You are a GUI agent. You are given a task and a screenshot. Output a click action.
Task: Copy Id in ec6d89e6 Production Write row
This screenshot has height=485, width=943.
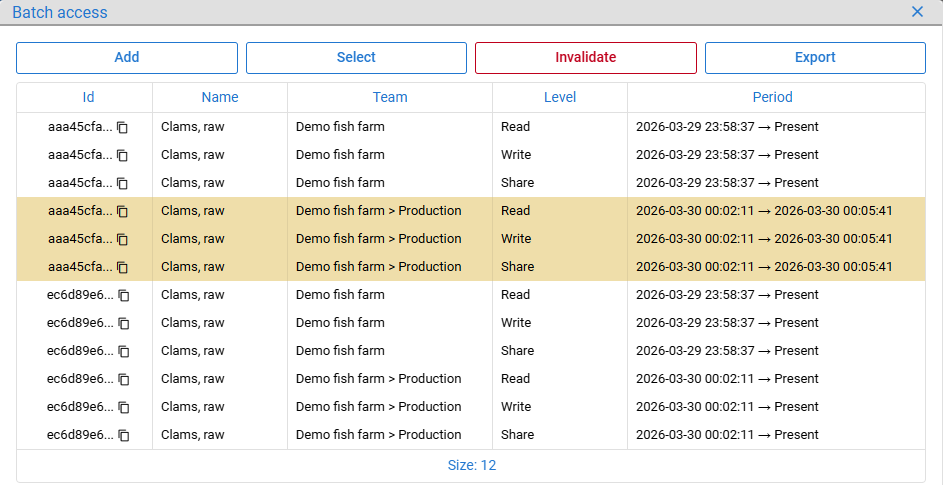(124, 407)
